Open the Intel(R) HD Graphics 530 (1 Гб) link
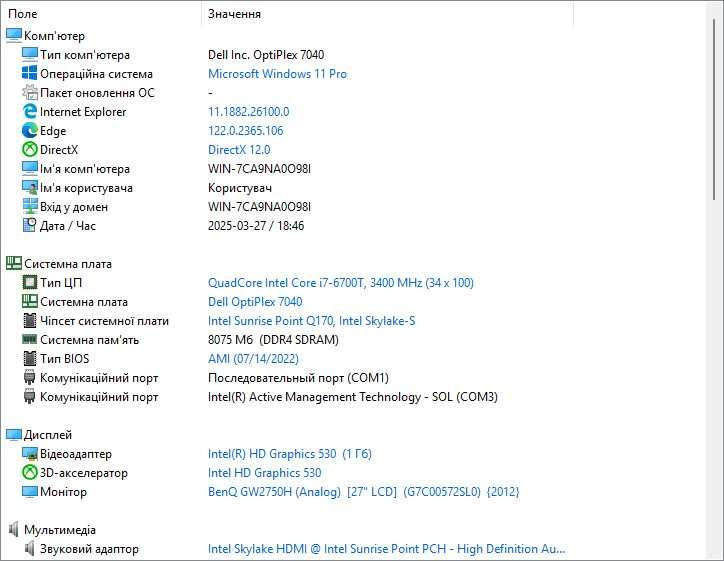 (x=290, y=453)
